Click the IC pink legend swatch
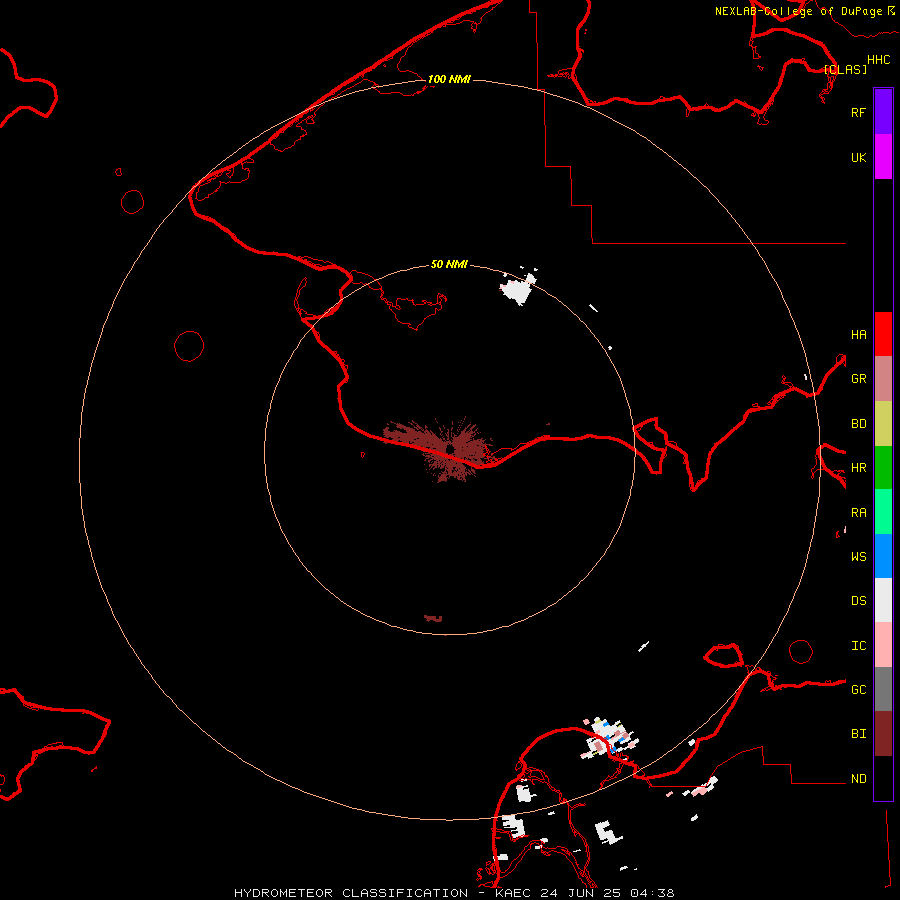Screen dimensions: 900x900 pos(883,645)
